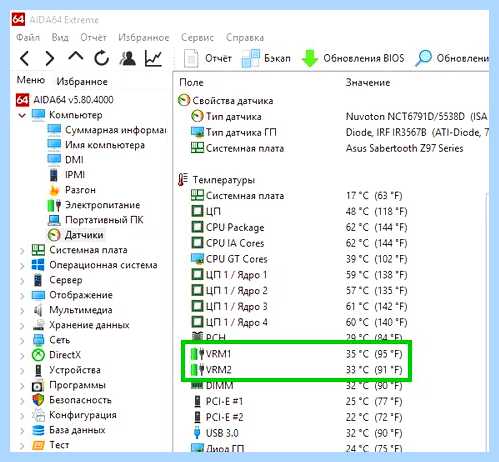Expand the Хранение данных tree node
This screenshot has width=499, height=462.
tap(22, 326)
